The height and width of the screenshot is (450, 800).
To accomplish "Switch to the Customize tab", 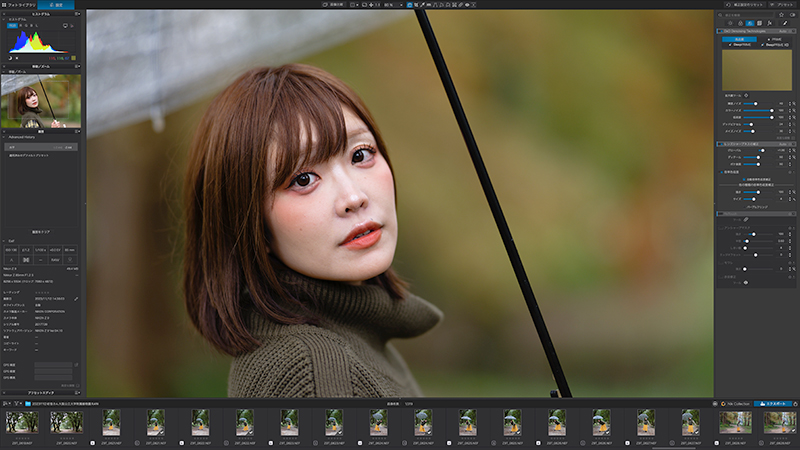I will click(x=56, y=5).
